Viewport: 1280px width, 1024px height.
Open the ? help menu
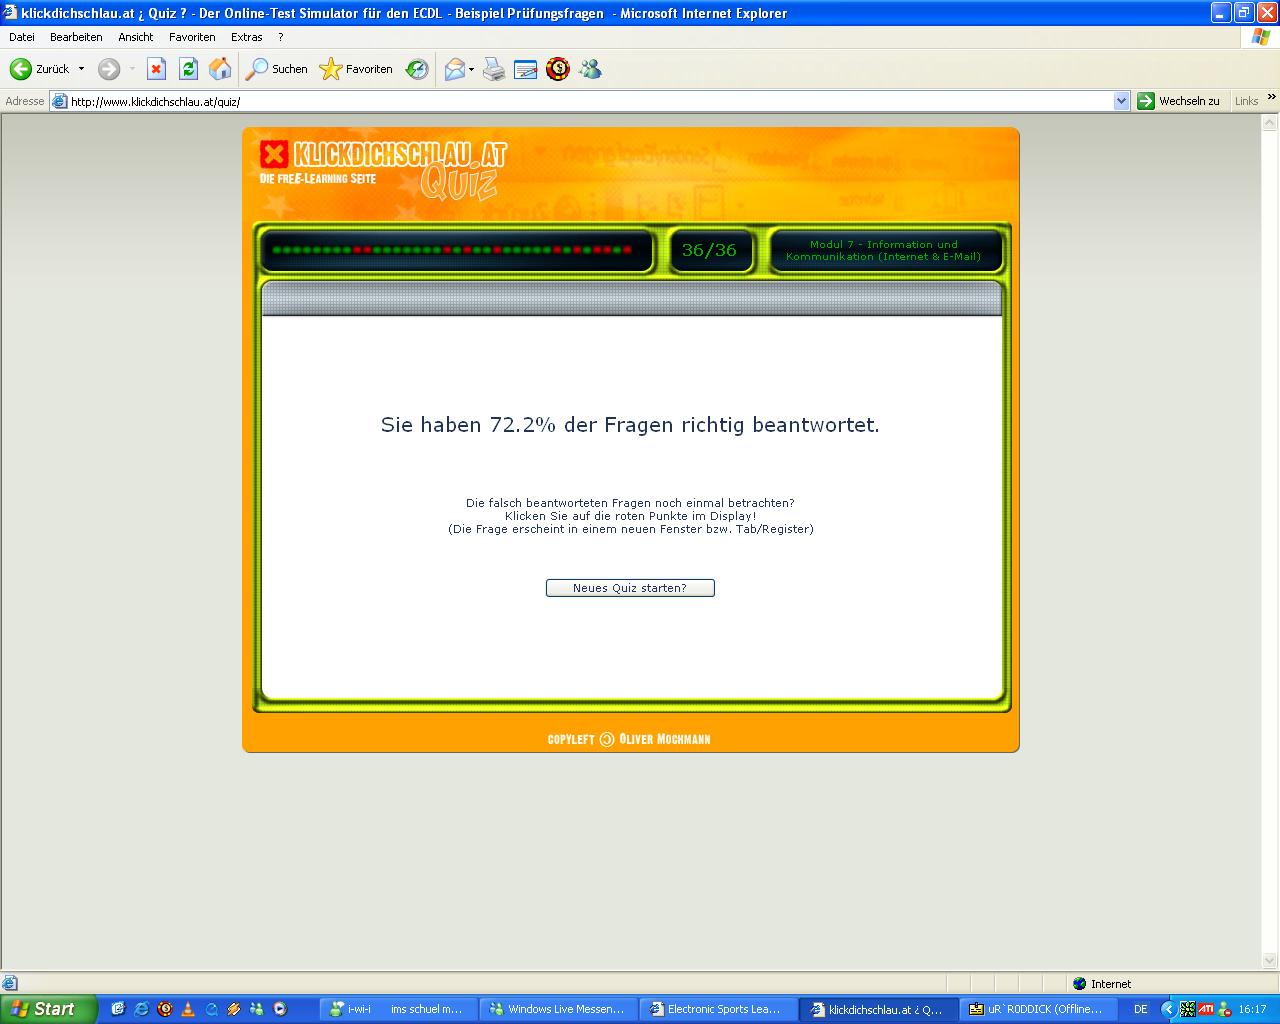coord(281,37)
